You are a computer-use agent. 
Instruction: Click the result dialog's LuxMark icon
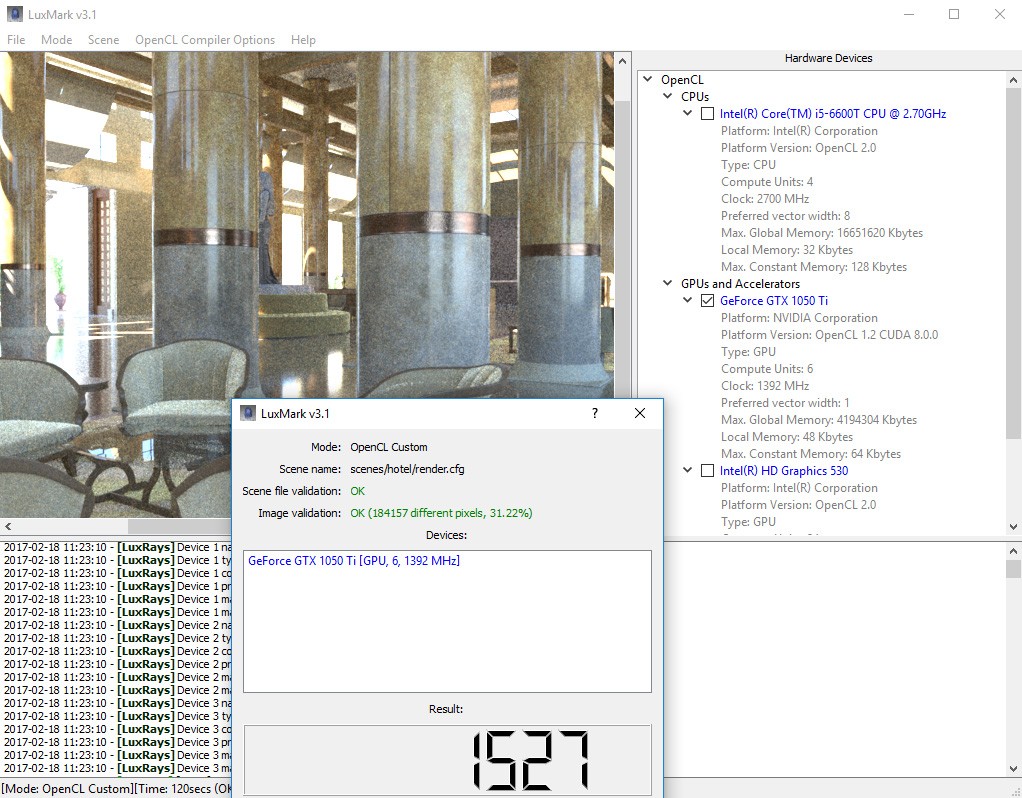[x=248, y=413]
